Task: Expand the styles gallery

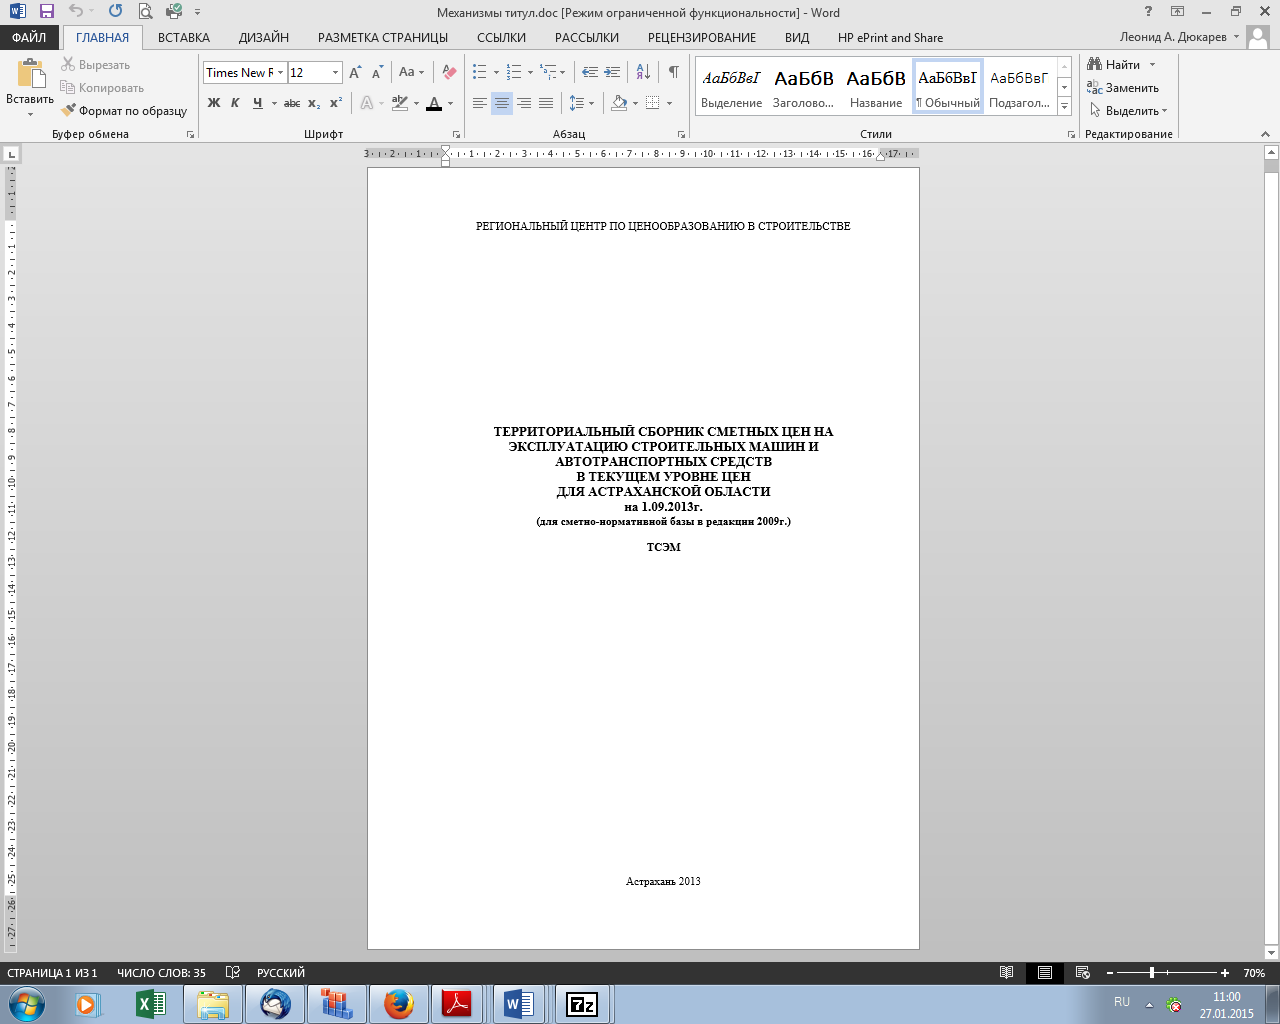Action: (x=1064, y=106)
